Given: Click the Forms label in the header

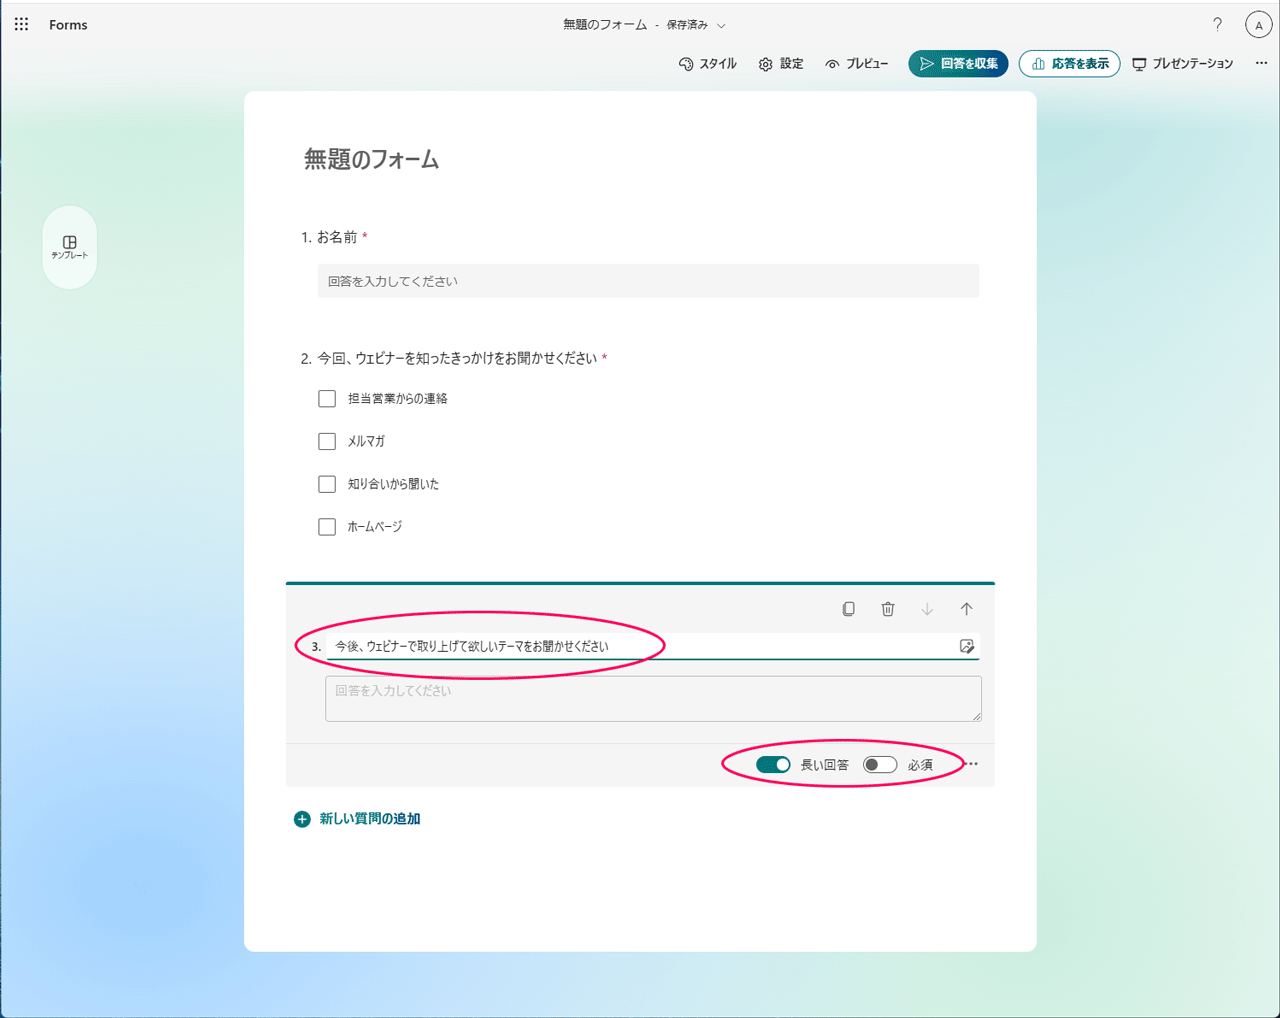Looking at the screenshot, I should point(67,24).
